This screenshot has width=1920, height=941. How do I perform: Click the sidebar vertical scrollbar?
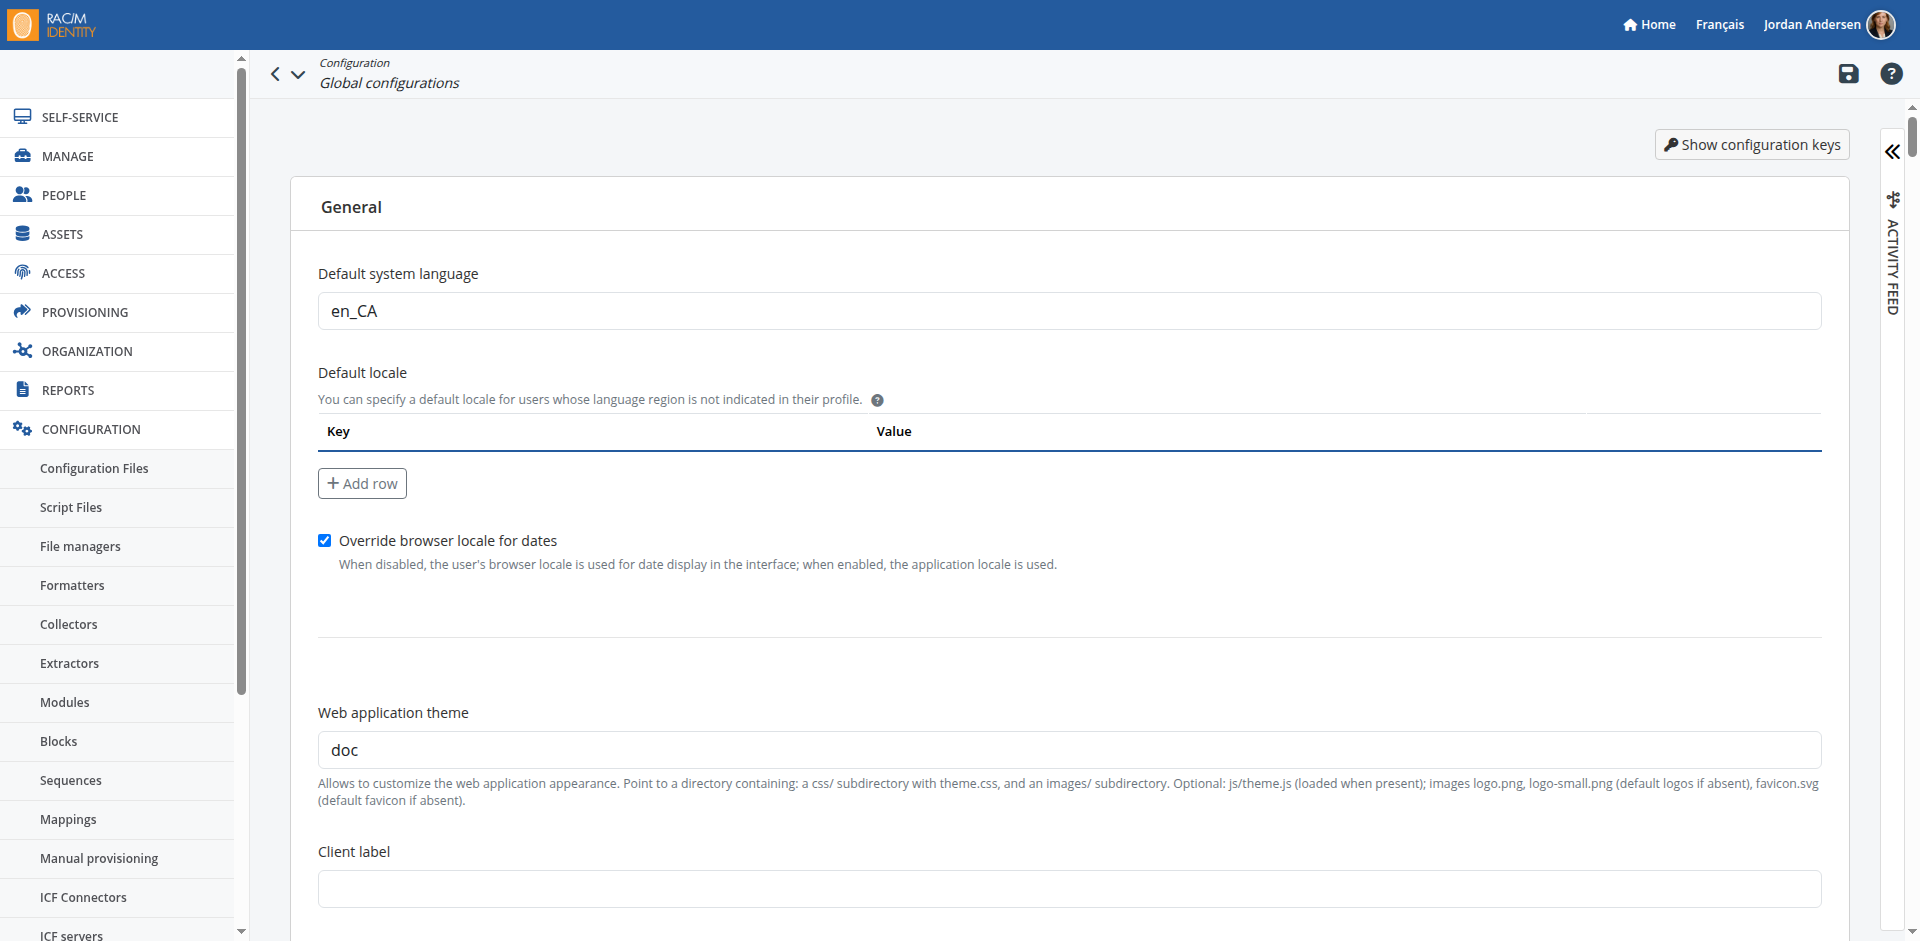pos(241,380)
